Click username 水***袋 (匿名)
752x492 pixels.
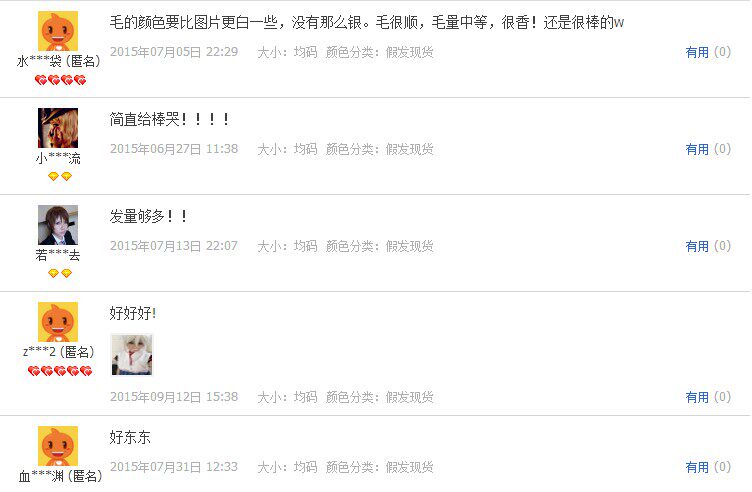point(59,61)
